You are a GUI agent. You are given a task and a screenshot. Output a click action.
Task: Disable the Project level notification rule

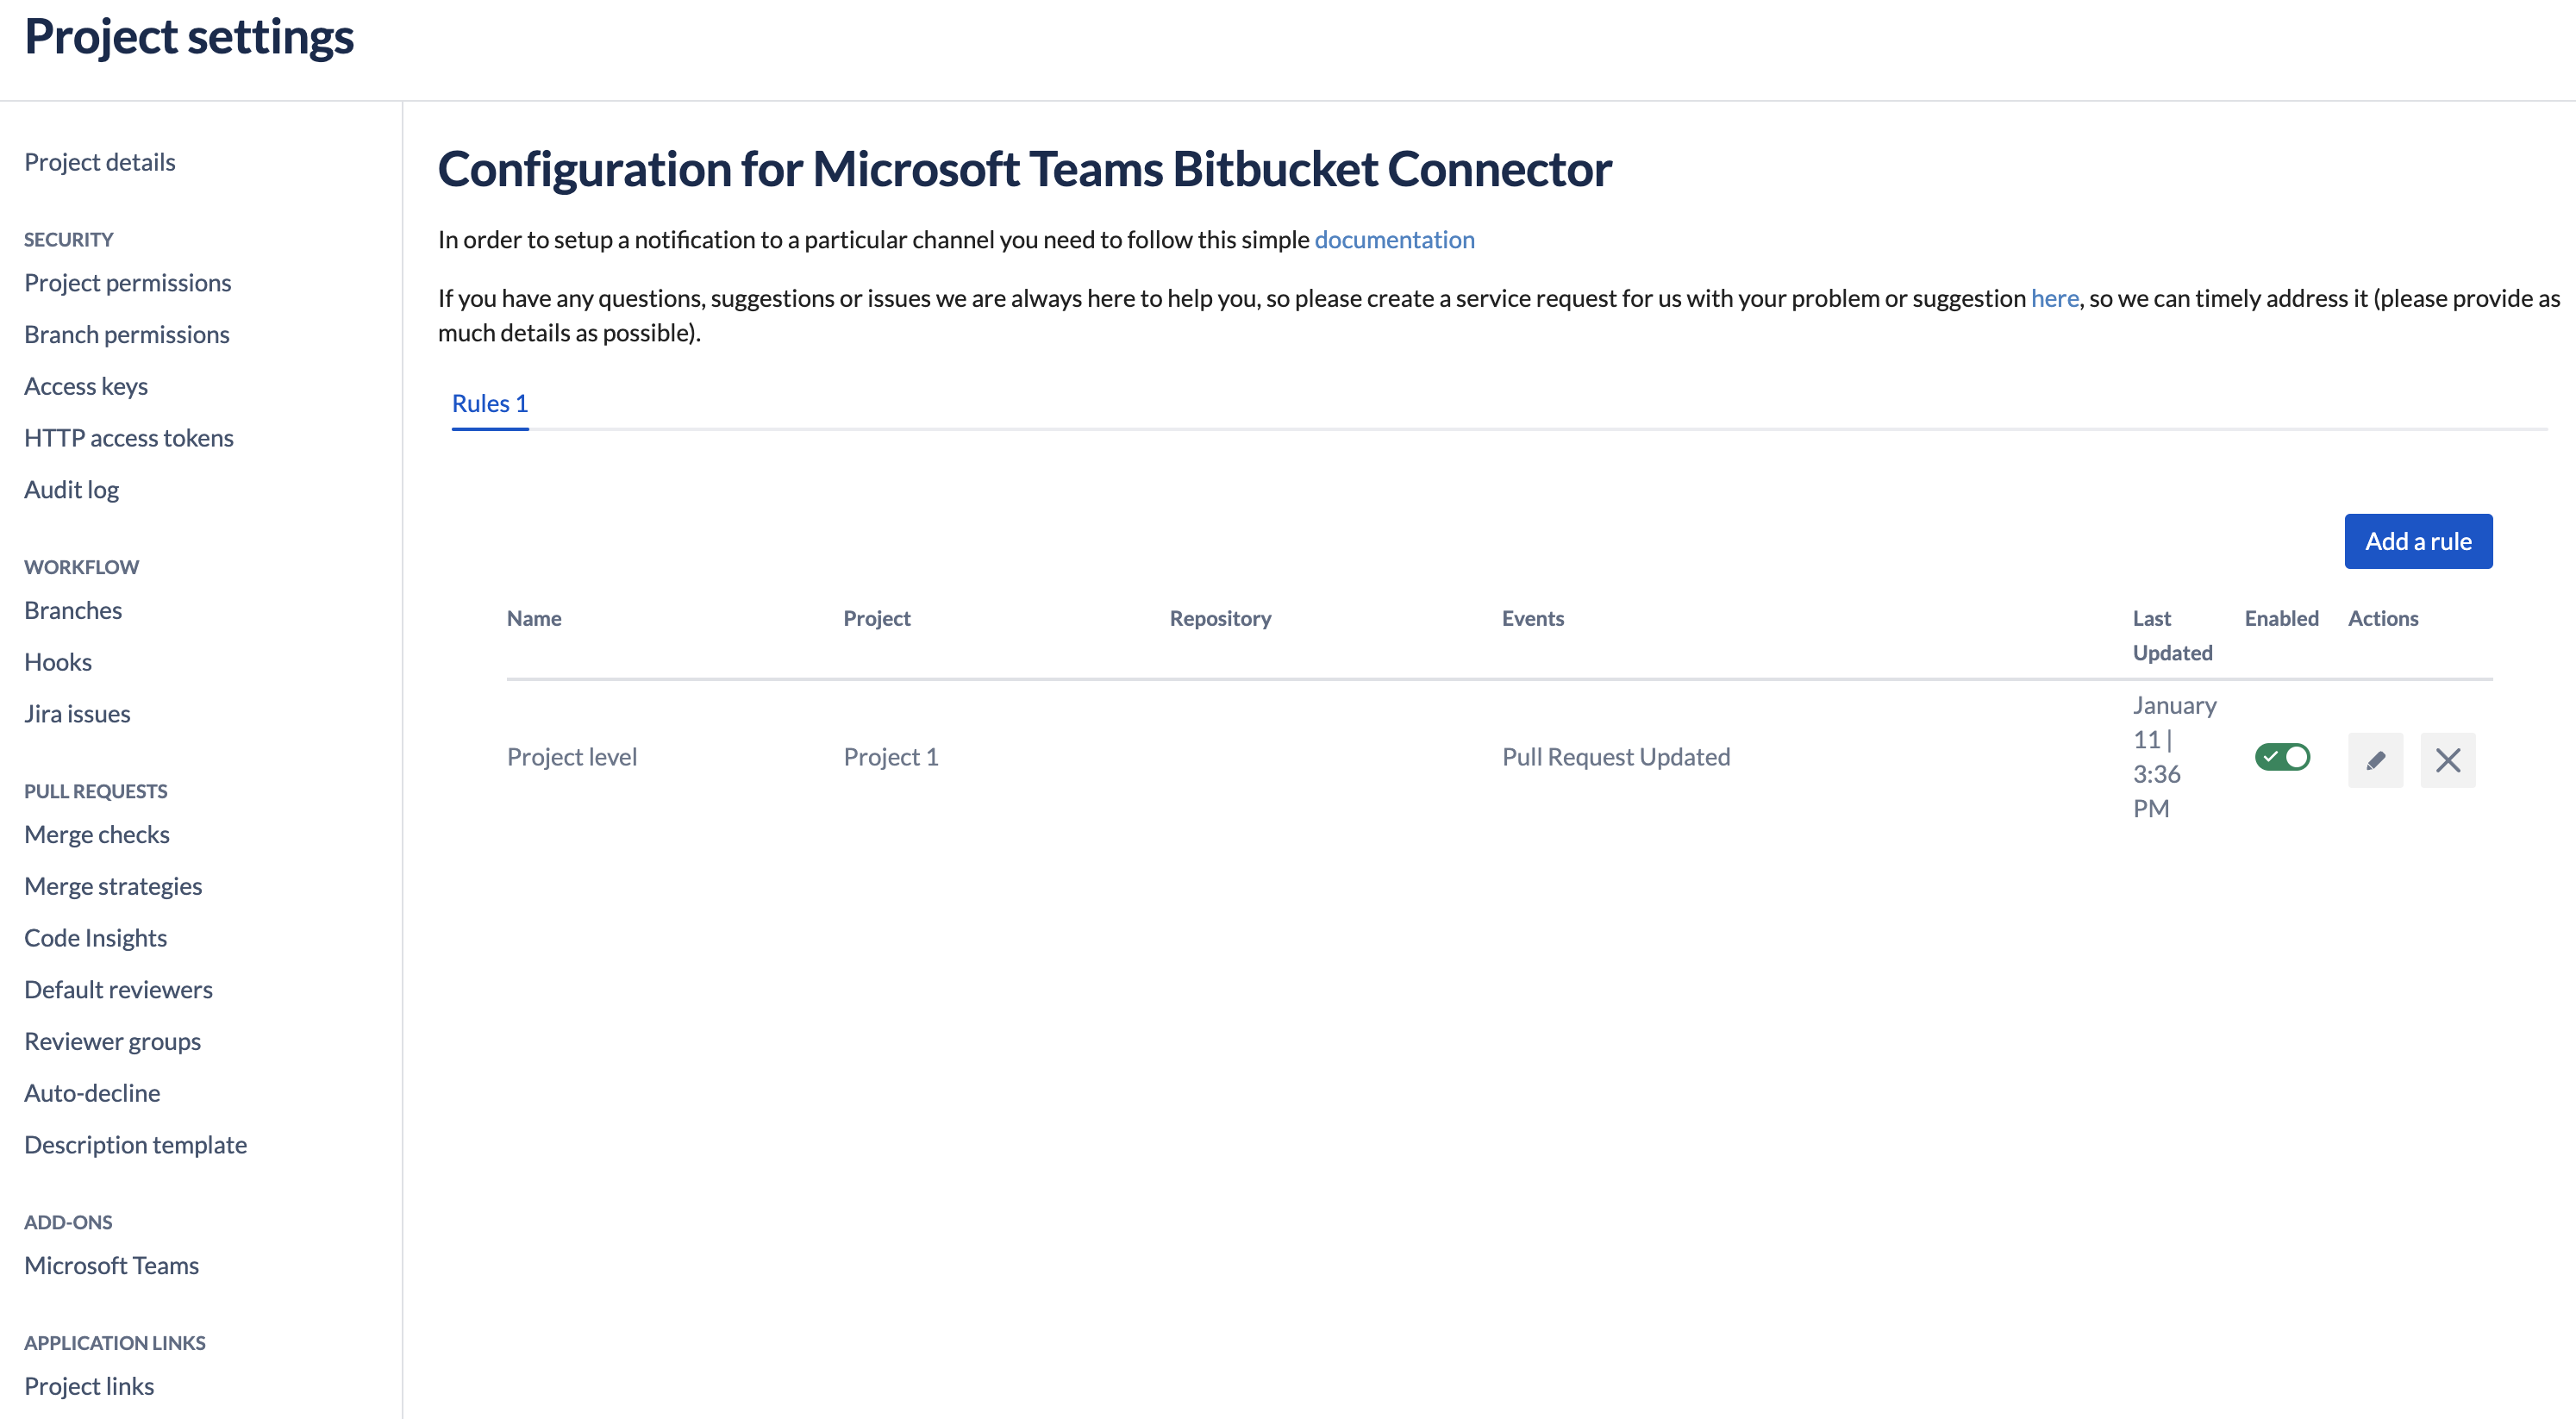pos(2282,757)
